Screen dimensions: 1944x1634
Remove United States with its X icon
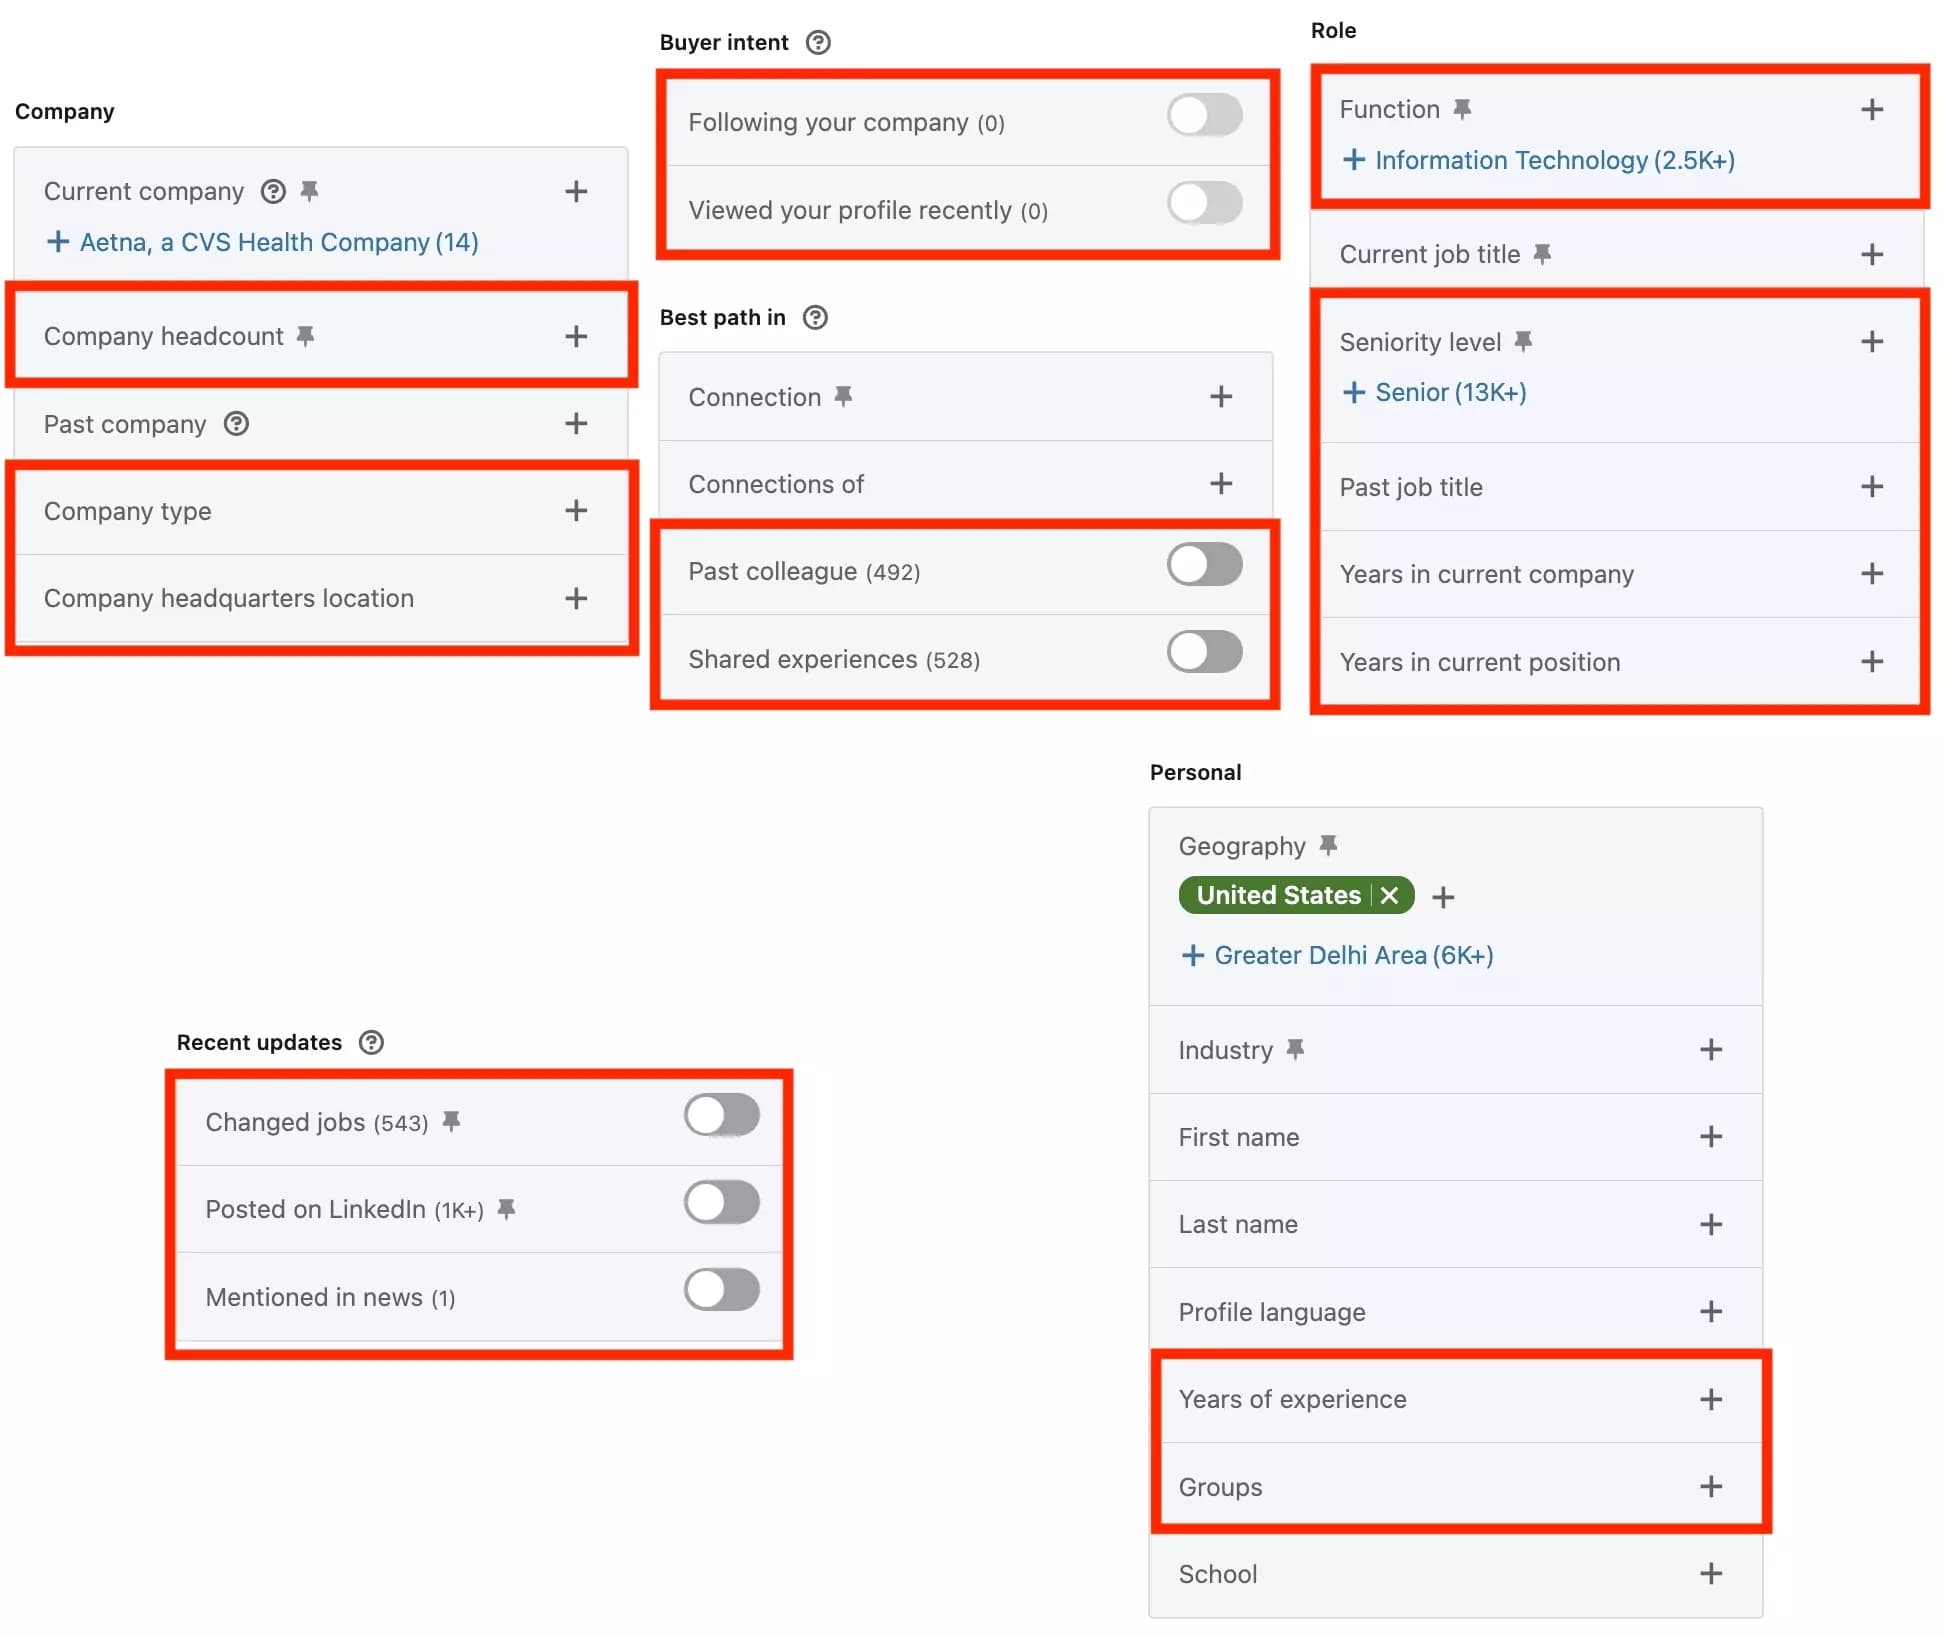(x=1388, y=895)
